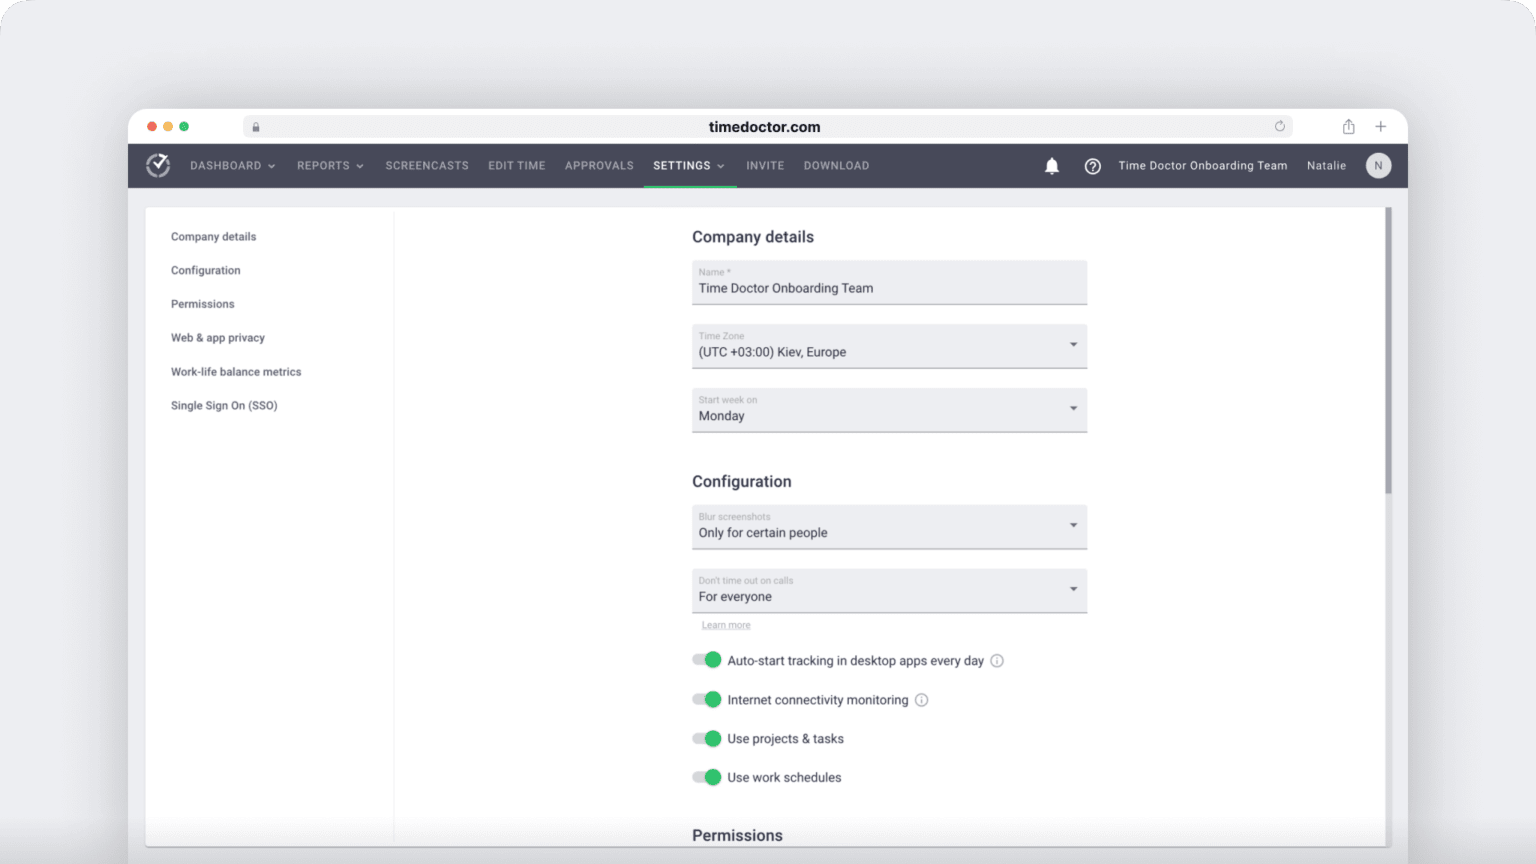Click the share icon in the browser toolbar
The image size is (1536, 864).
pyautogui.click(x=1348, y=127)
